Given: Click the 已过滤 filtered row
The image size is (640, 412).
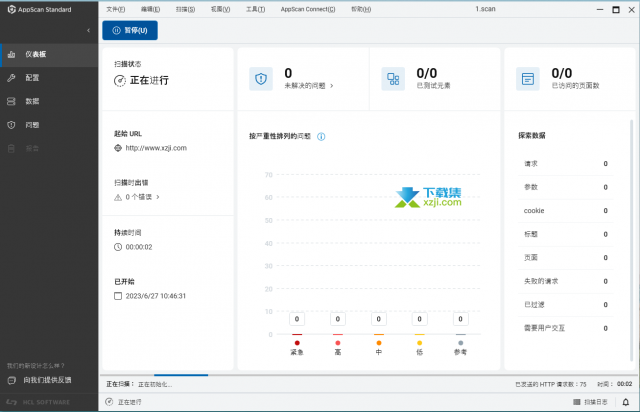Looking at the screenshot, I should (x=566, y=305).
